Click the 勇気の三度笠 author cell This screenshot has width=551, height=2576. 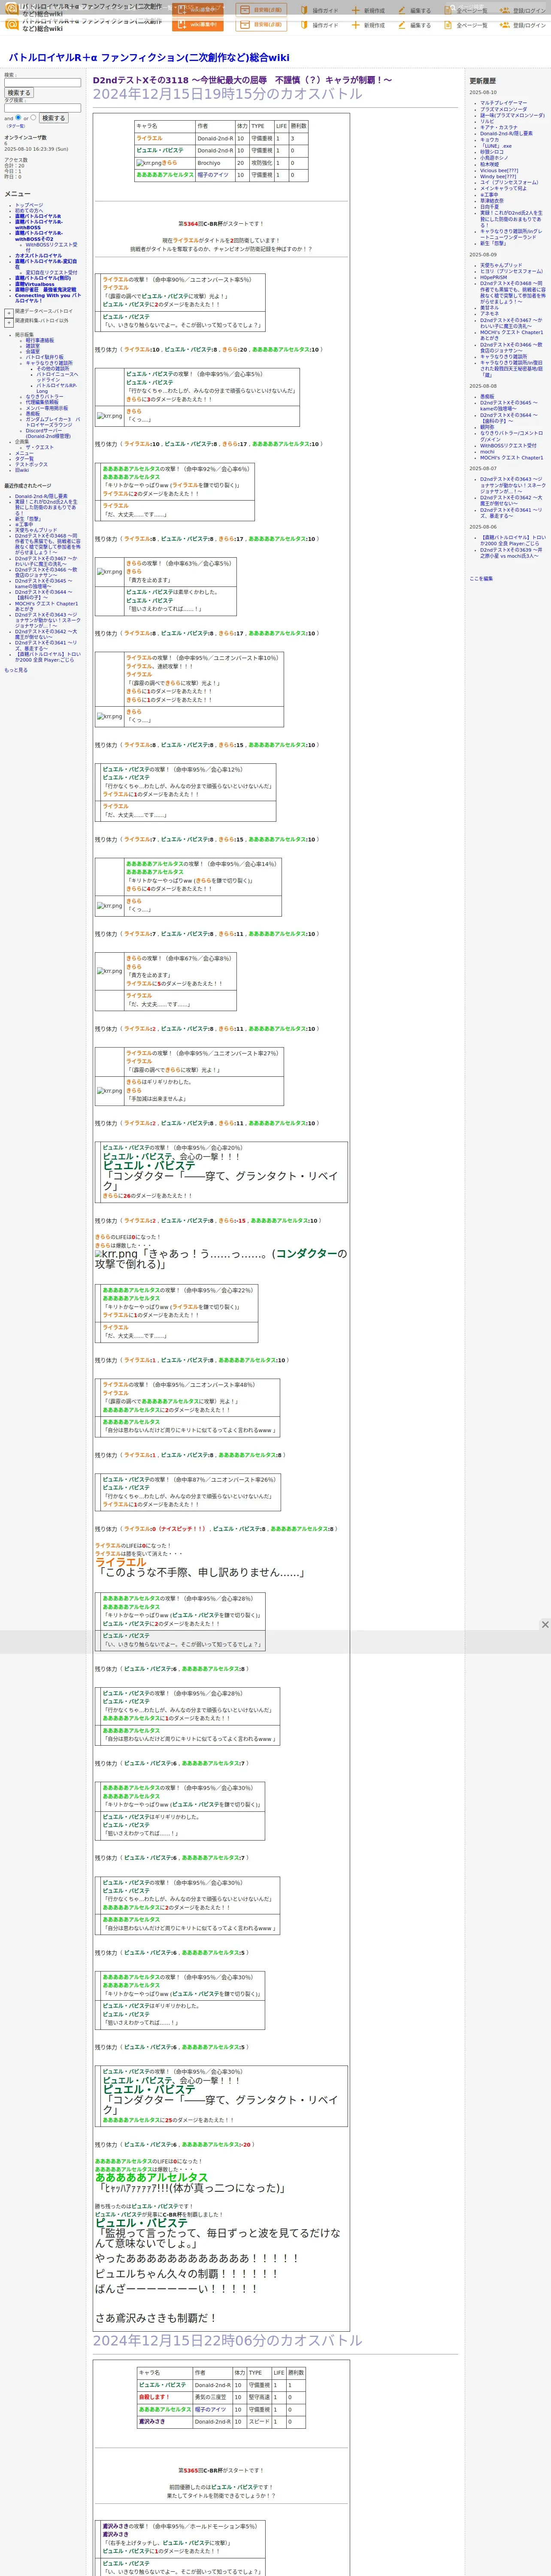pyautogui.click(x=212, y=2397)
